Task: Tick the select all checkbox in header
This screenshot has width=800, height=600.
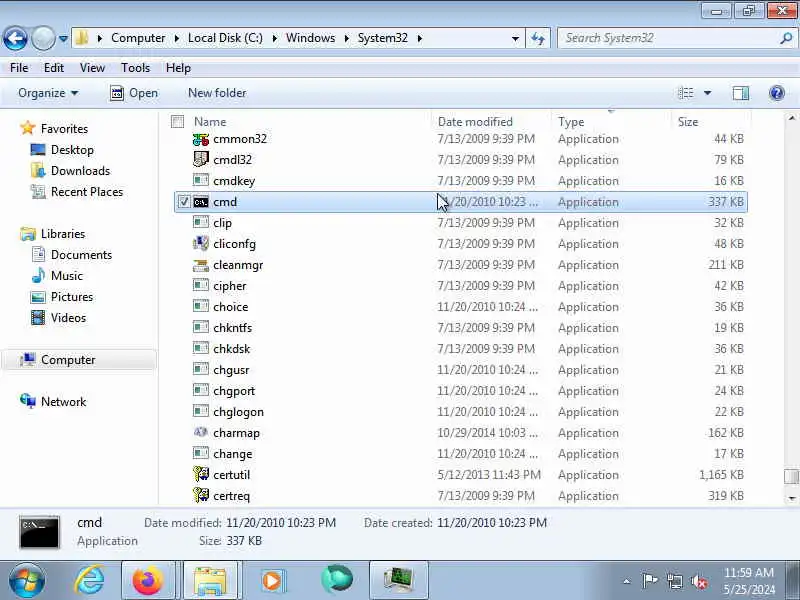Action: (x=178, y=121)
